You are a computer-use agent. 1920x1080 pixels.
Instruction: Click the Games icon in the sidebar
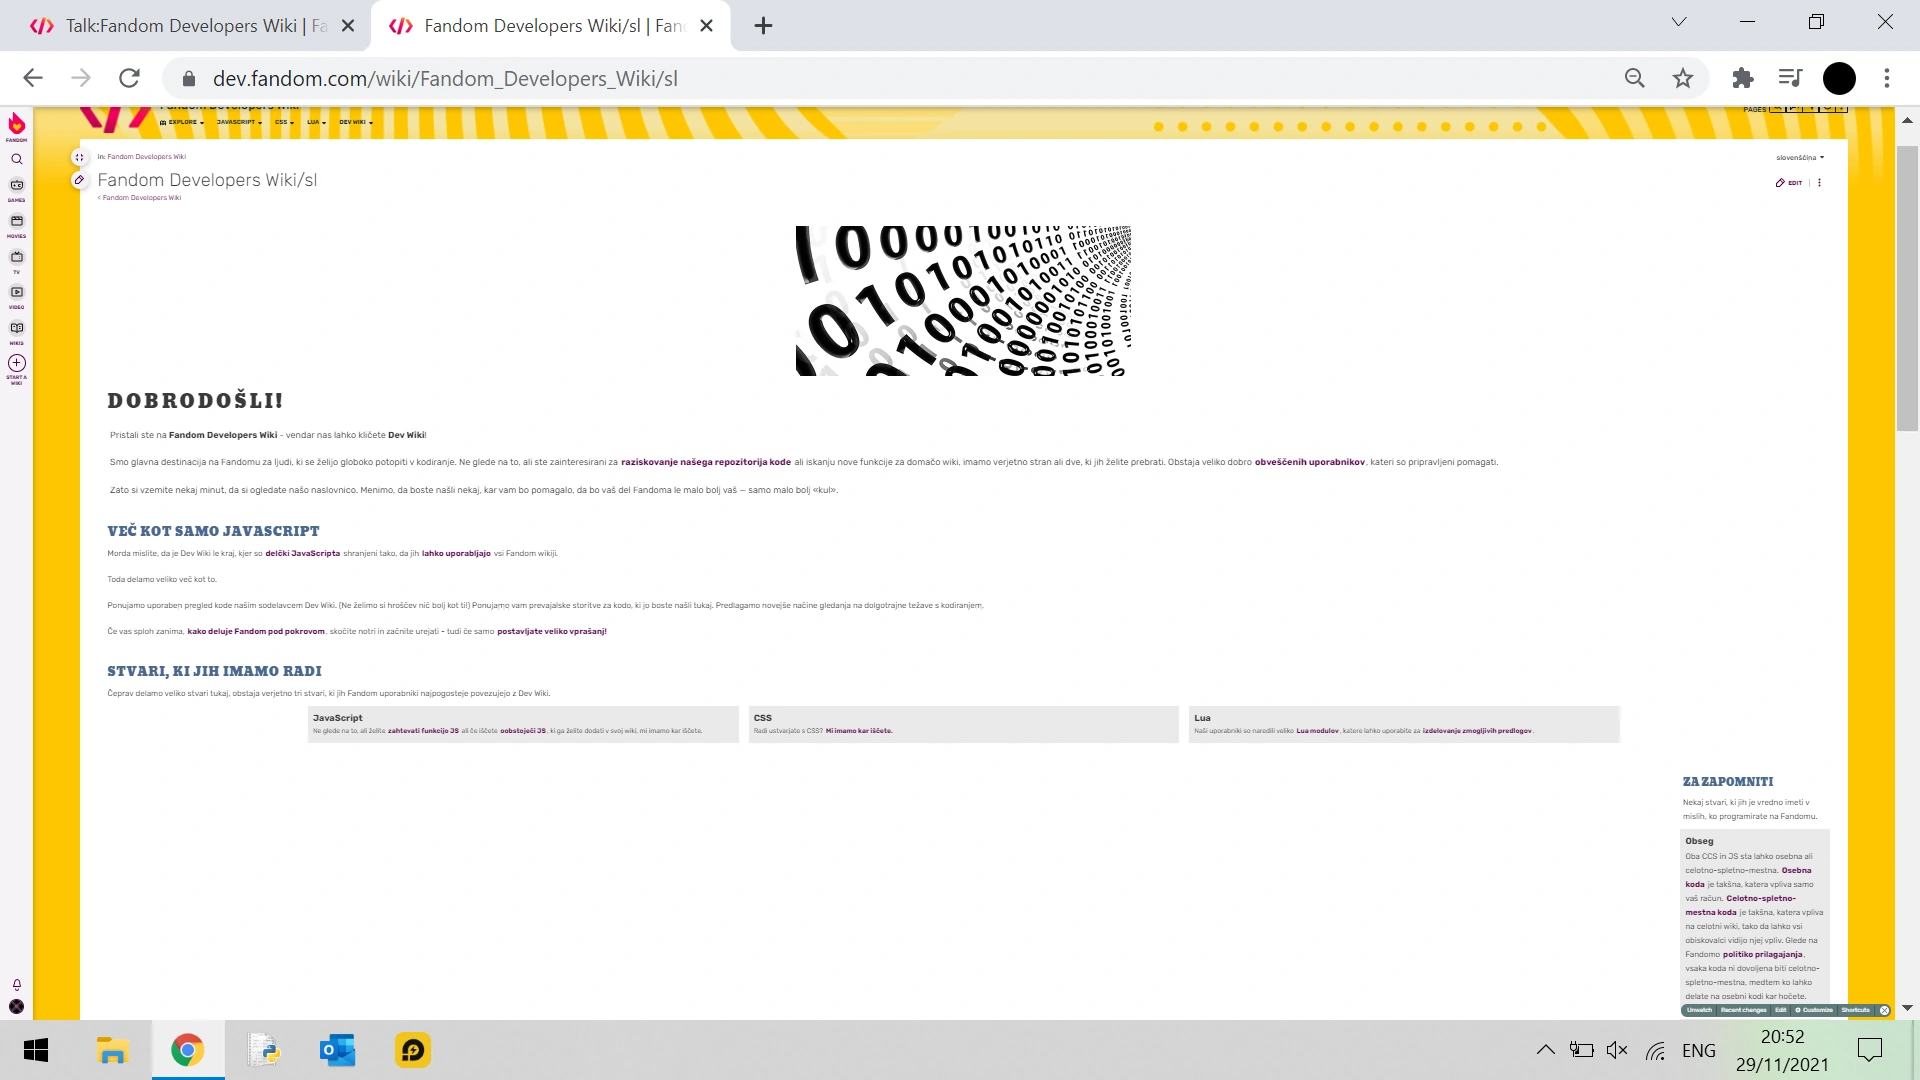point(16,187)
